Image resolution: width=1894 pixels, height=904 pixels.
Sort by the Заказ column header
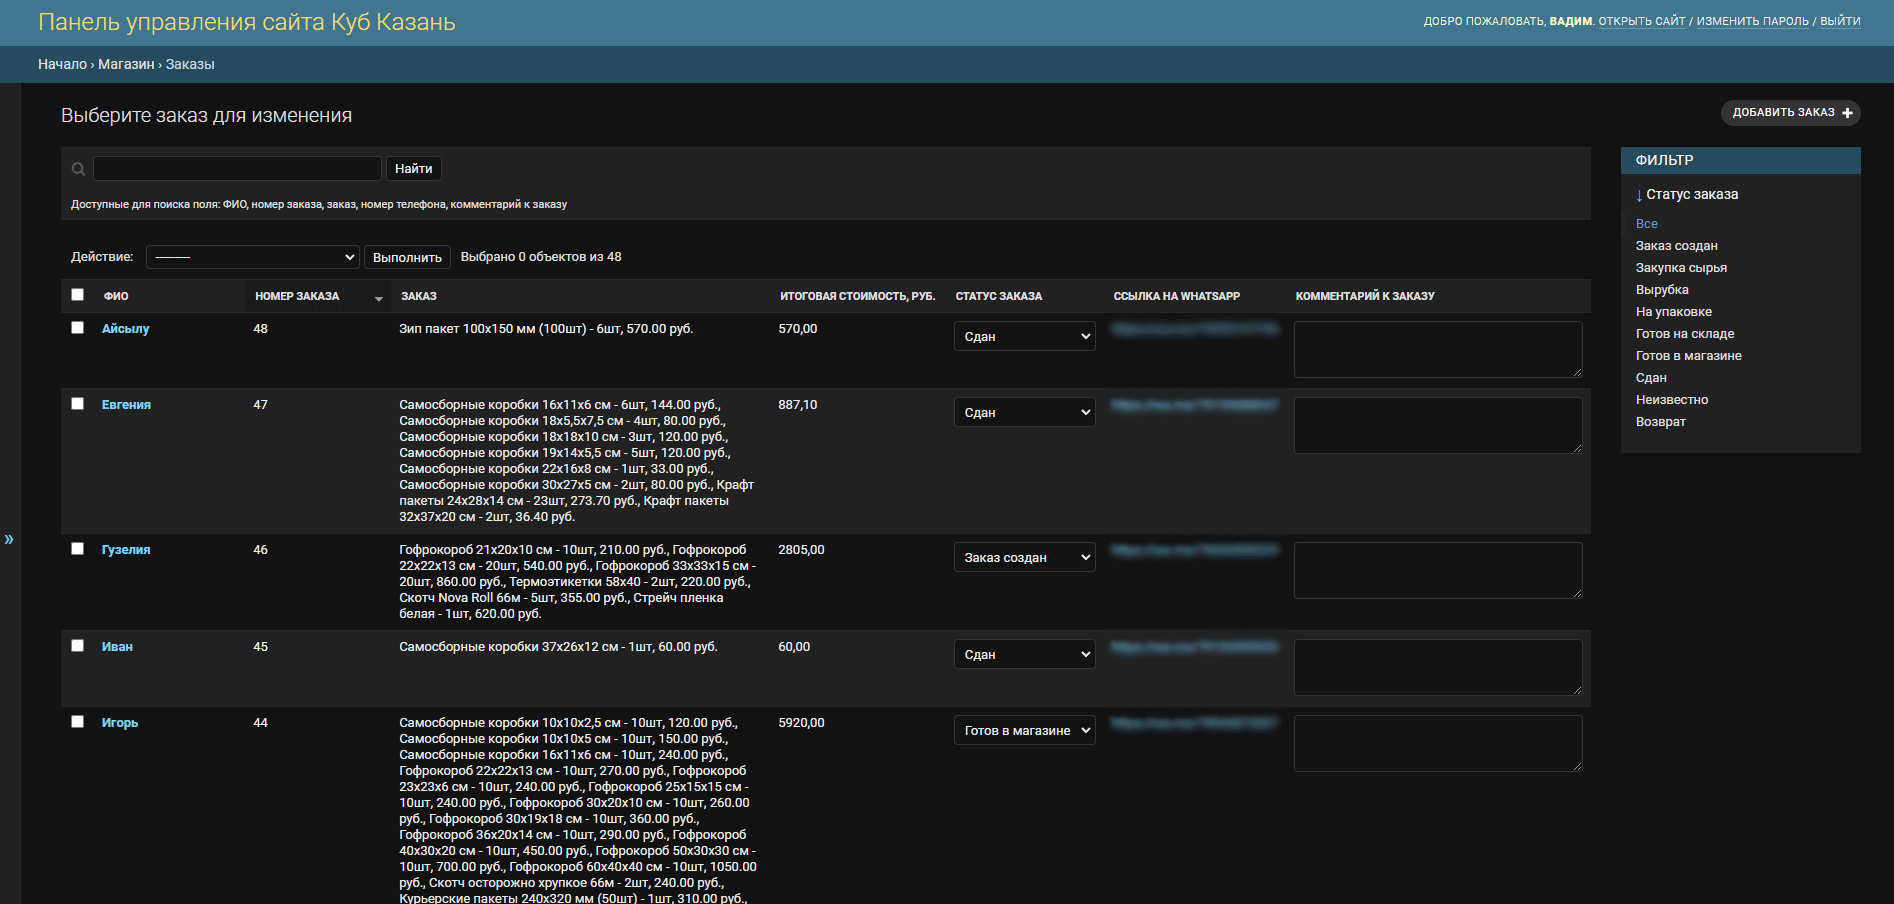(419, 296)
